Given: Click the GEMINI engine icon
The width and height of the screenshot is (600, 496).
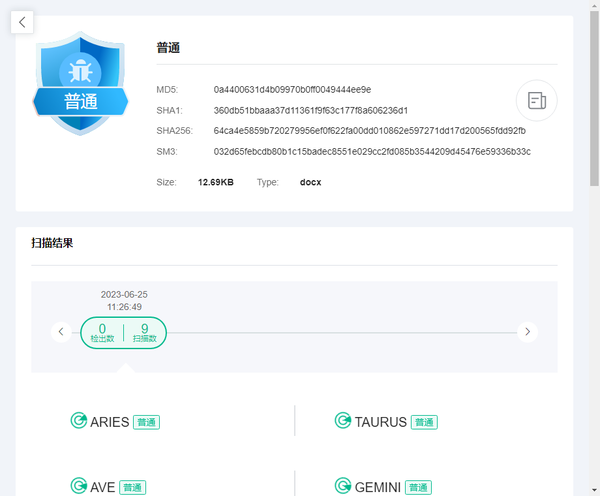Looking at the screenshot, I should coord(343,487).
